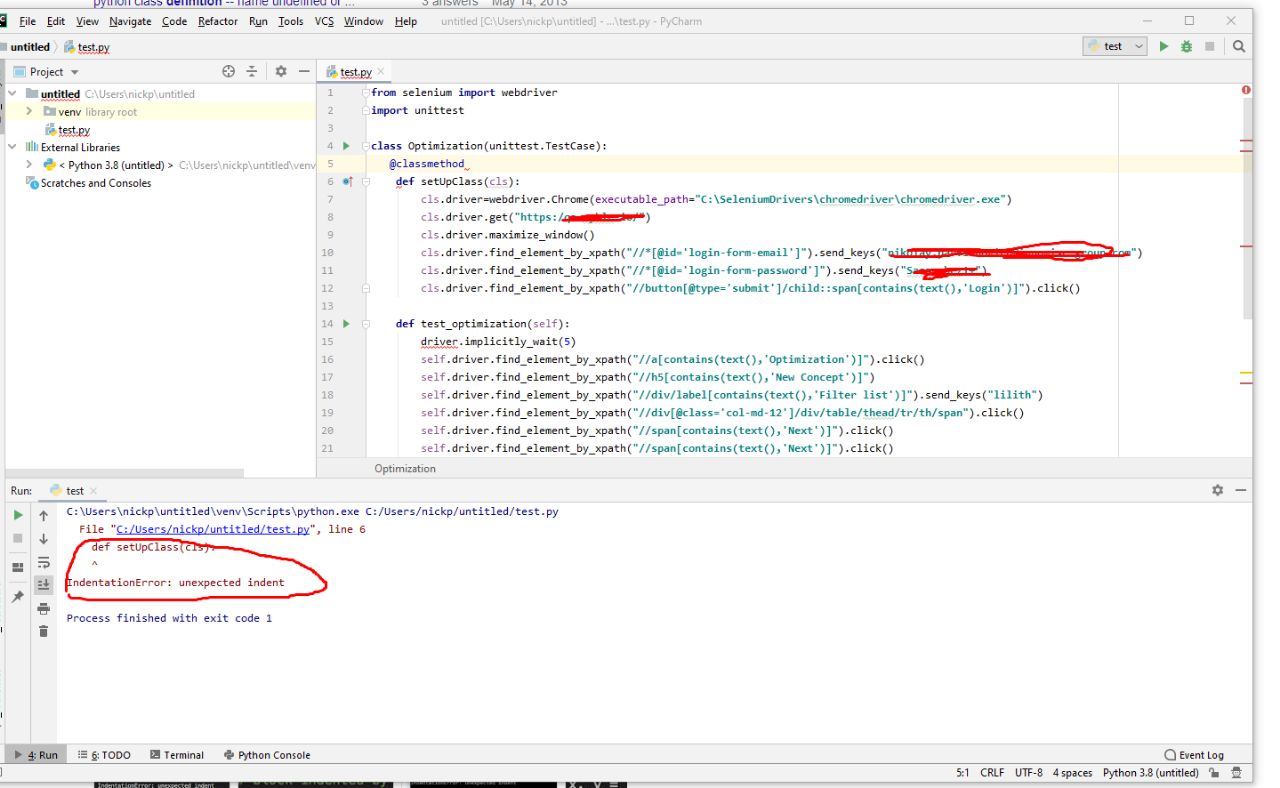Jump up the stack trace arrow
Screen dimensions: 1280x788
coord(43,515)
